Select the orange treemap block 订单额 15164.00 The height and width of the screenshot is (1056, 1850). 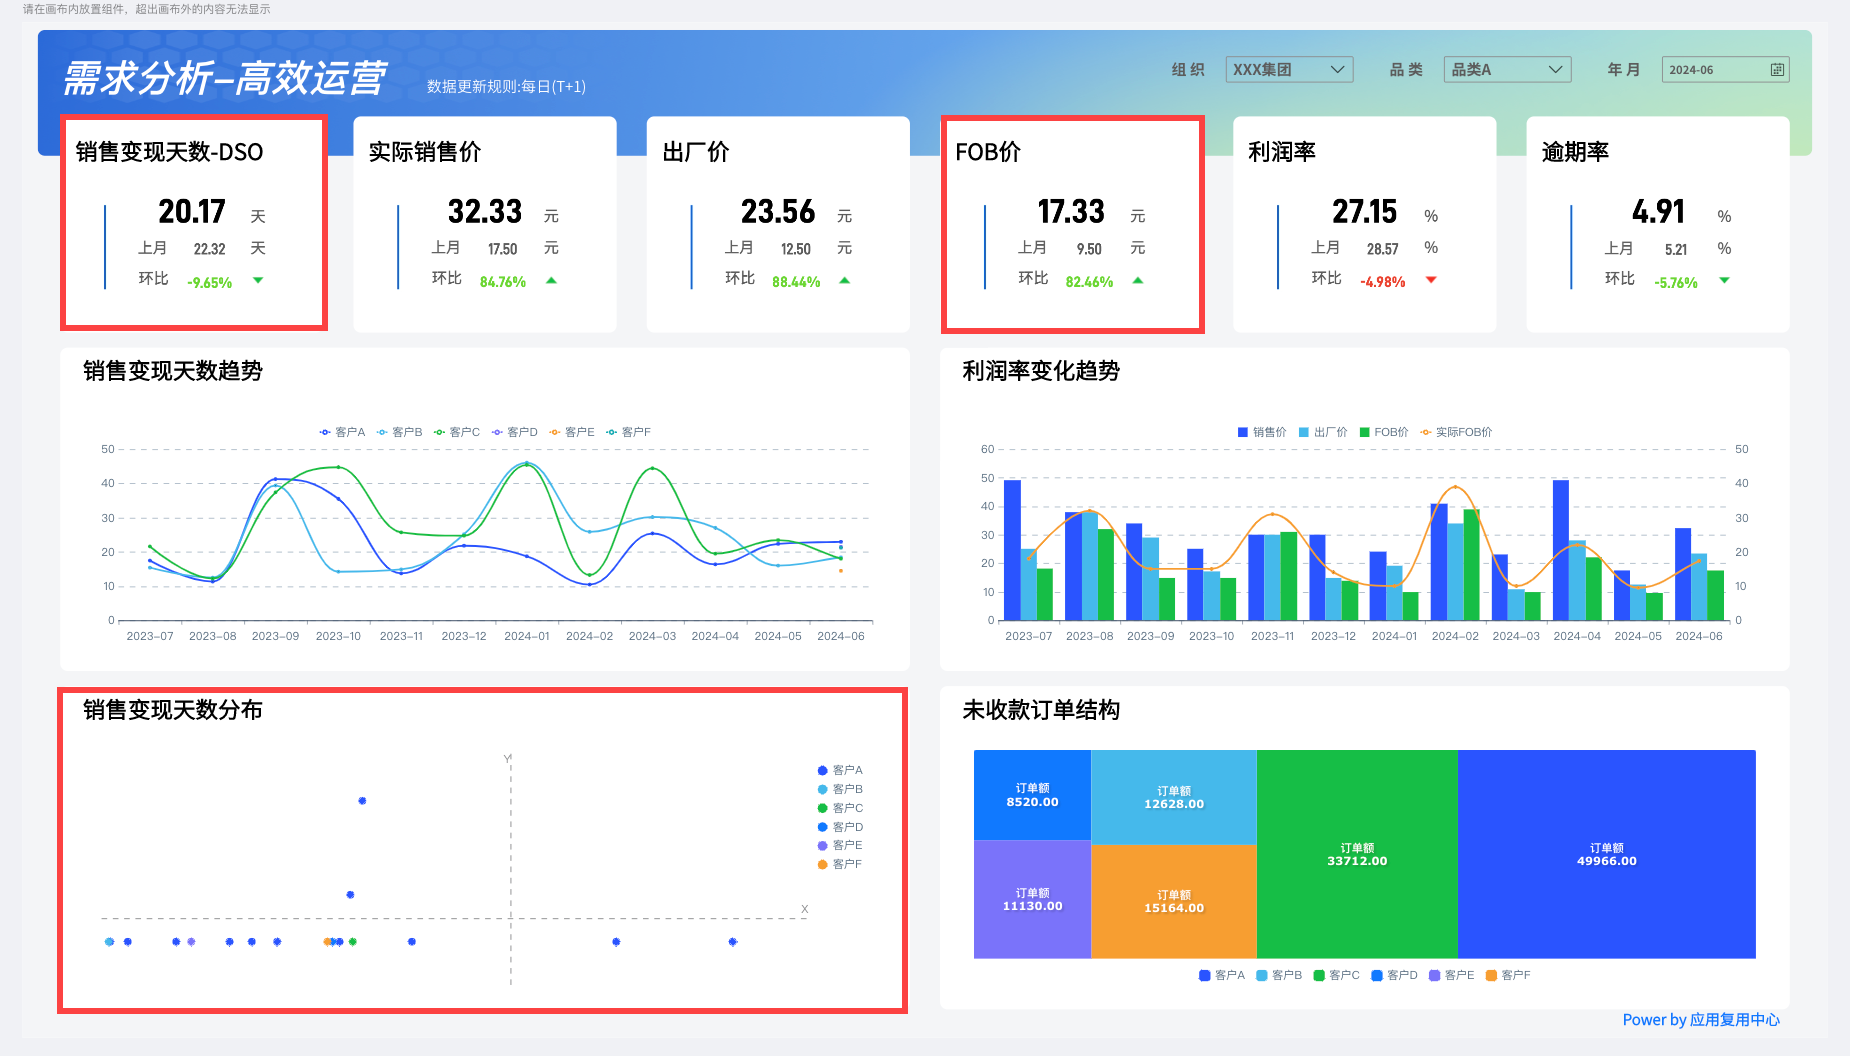point(1174,901)
